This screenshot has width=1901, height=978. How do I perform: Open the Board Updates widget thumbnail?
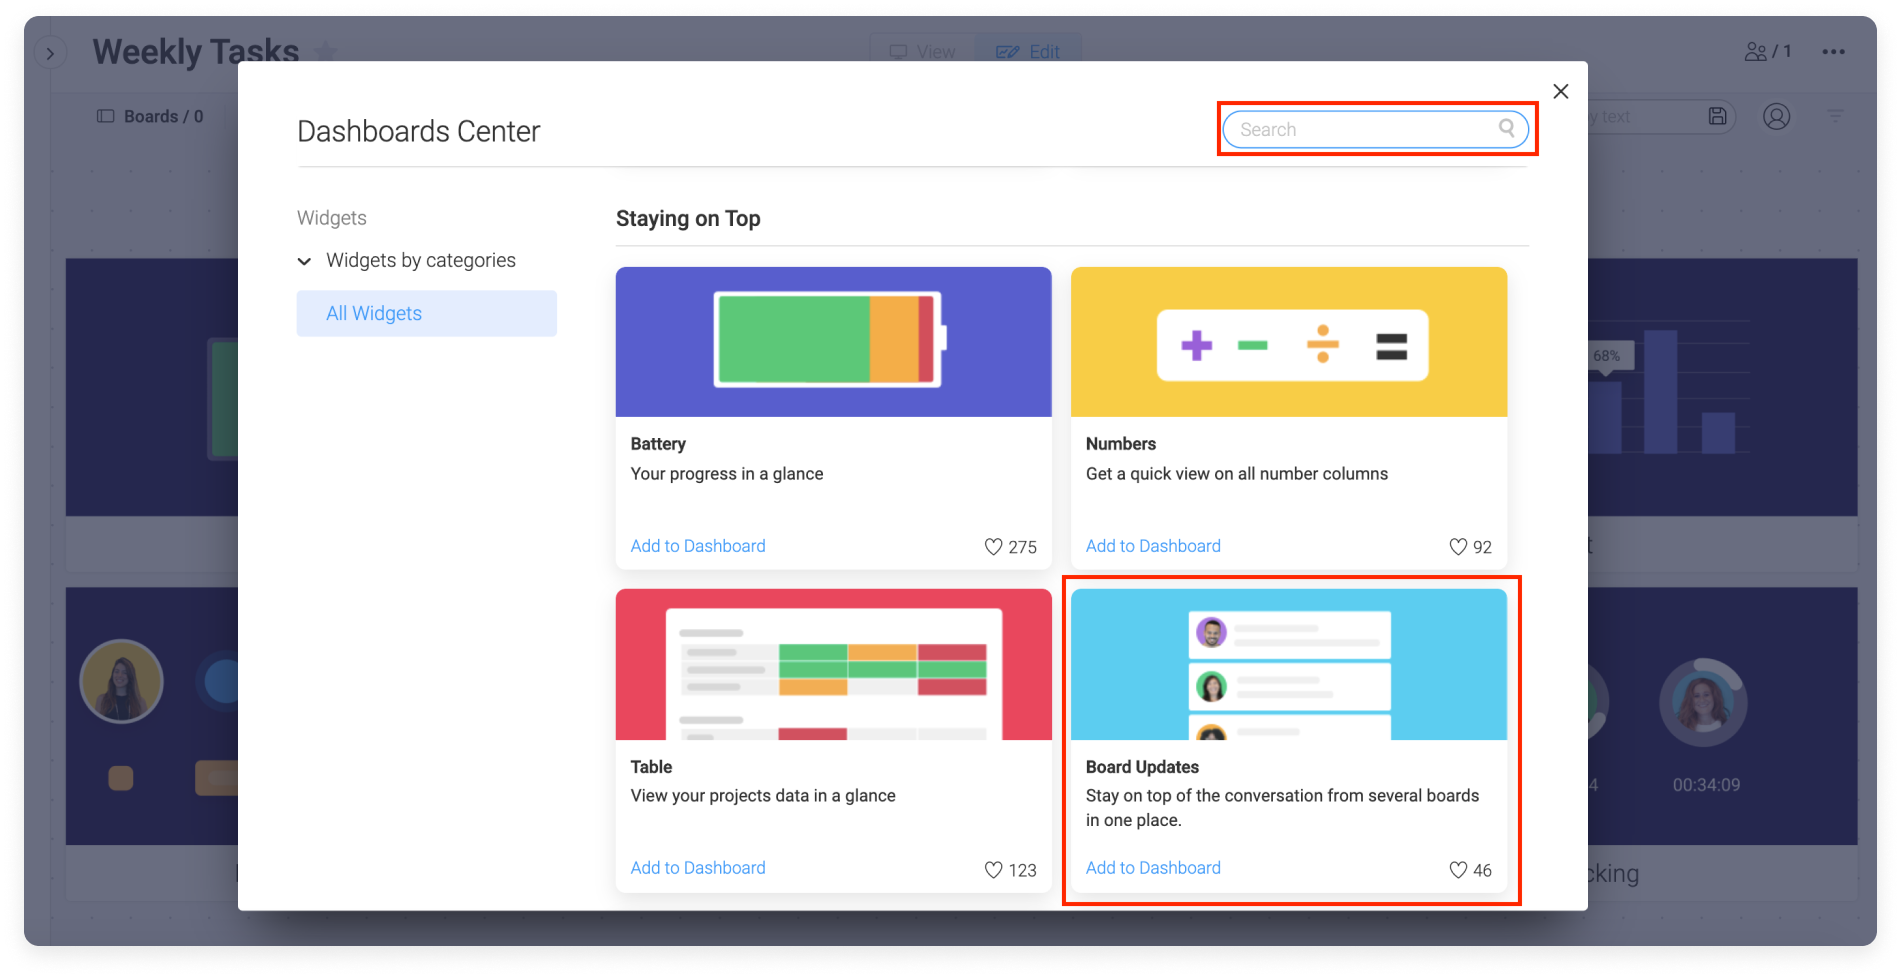pyautogui.click(x=1289, y=664)
